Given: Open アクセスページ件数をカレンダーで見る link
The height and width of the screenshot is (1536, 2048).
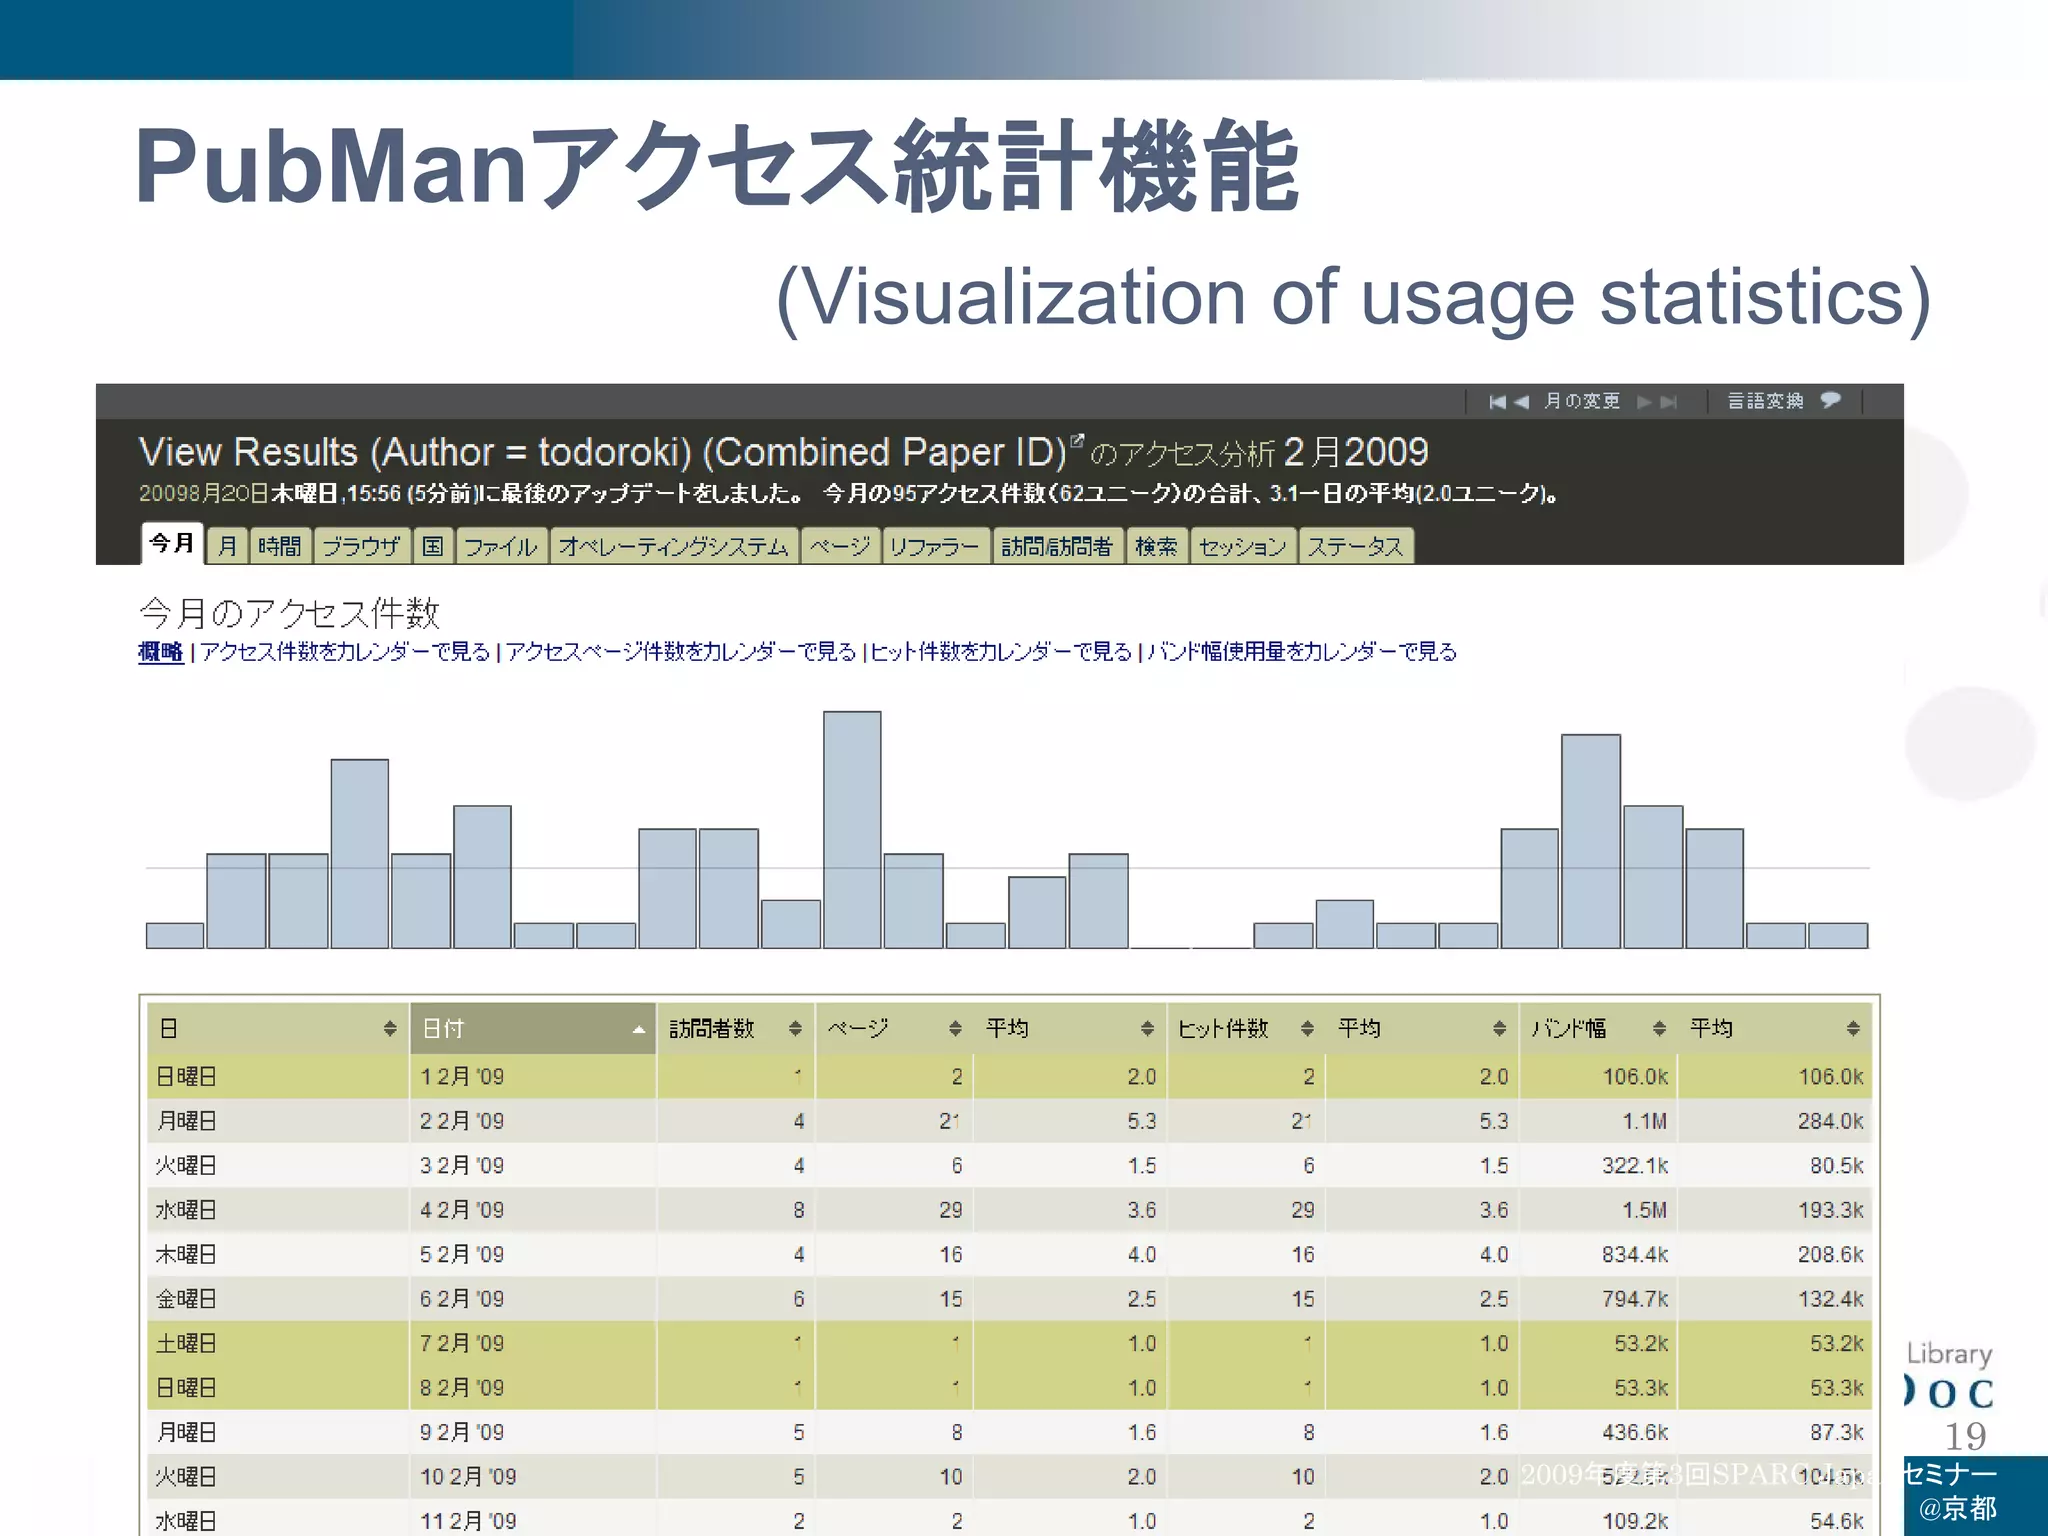Looking at the screenshot, I should pyautogui.click(x=681, y=652).
